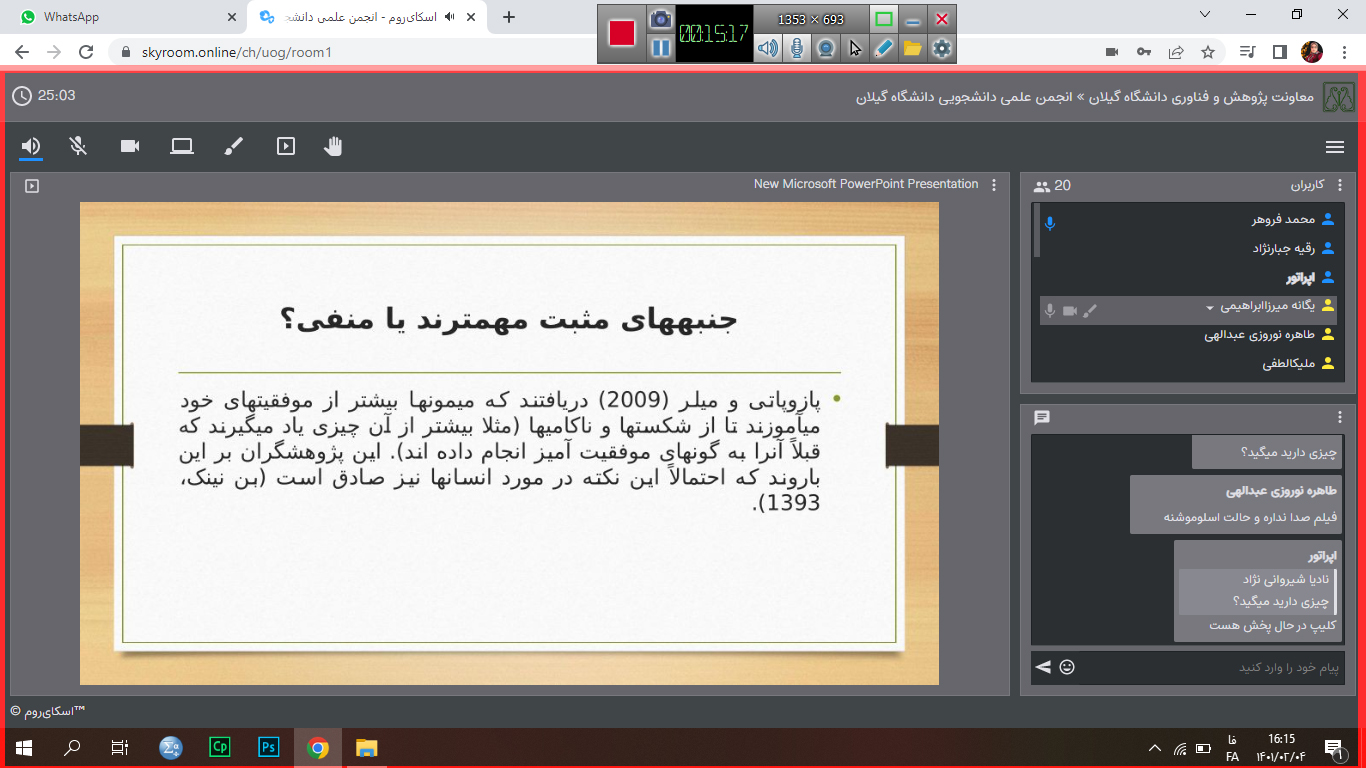Open Photoshop from the Windows taskbar
This screenshot has height=768, width=1366.
269,747
